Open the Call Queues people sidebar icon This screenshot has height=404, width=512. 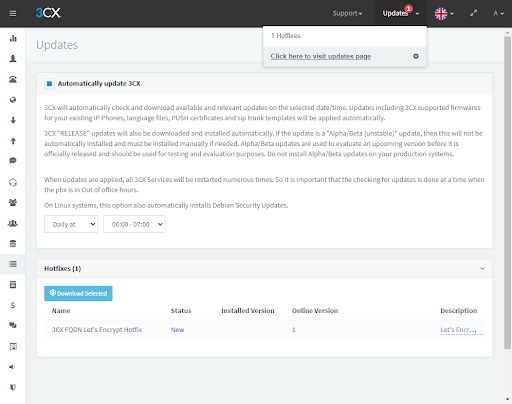pyautogui.click(x=13, y=202)
